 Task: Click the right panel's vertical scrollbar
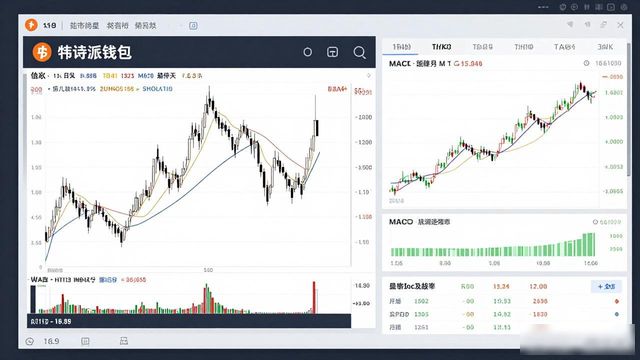click(628, 110)
